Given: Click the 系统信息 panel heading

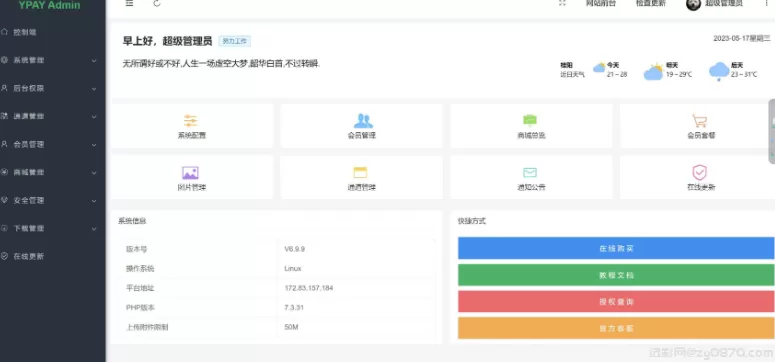Looking at the screenshot, I should pos(132,221).
